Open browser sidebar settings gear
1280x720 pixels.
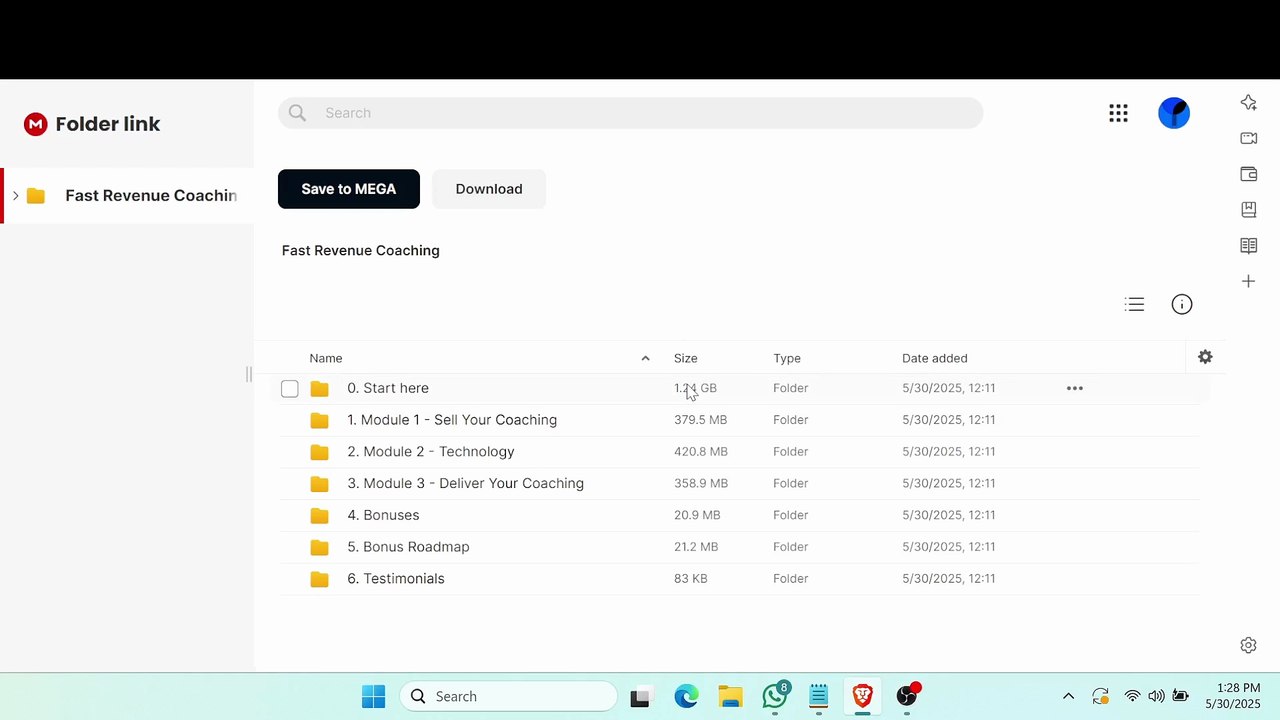pos(1248,645)
